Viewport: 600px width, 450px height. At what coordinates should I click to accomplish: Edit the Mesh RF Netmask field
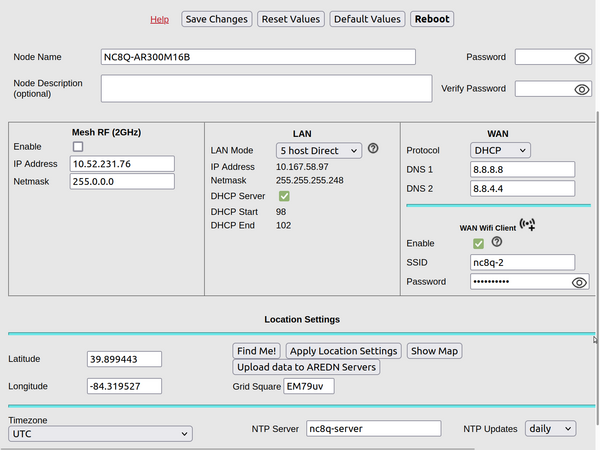pos(122,181)
